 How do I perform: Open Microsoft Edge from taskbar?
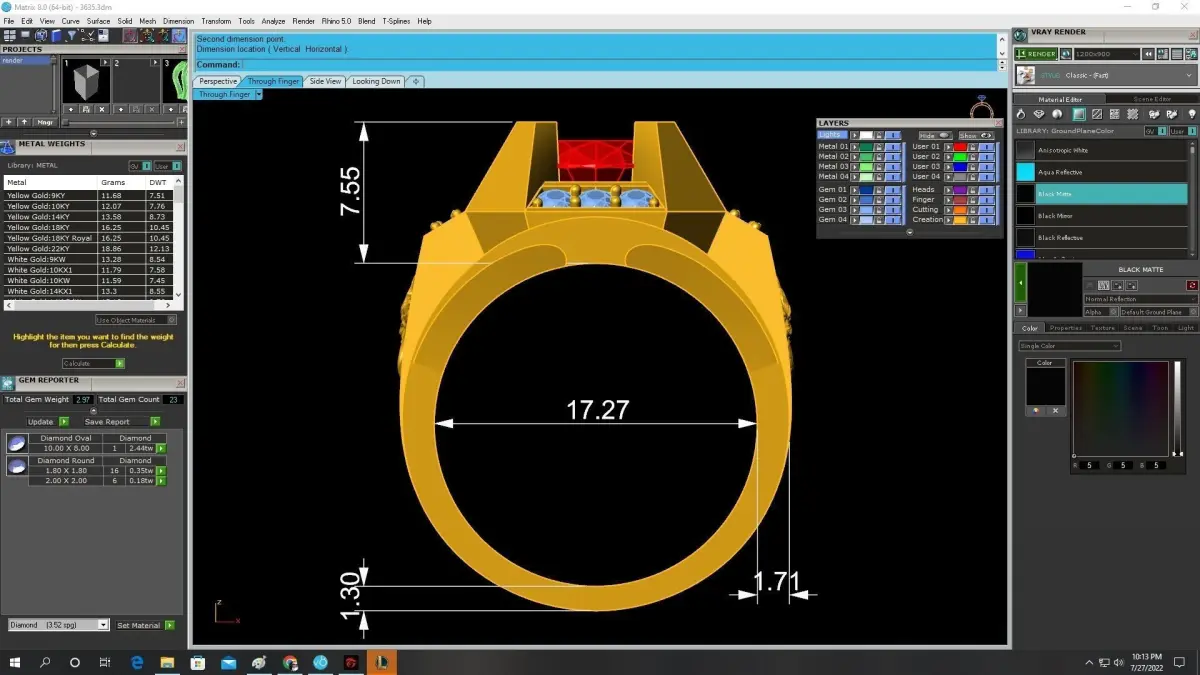tap(137, 662)
